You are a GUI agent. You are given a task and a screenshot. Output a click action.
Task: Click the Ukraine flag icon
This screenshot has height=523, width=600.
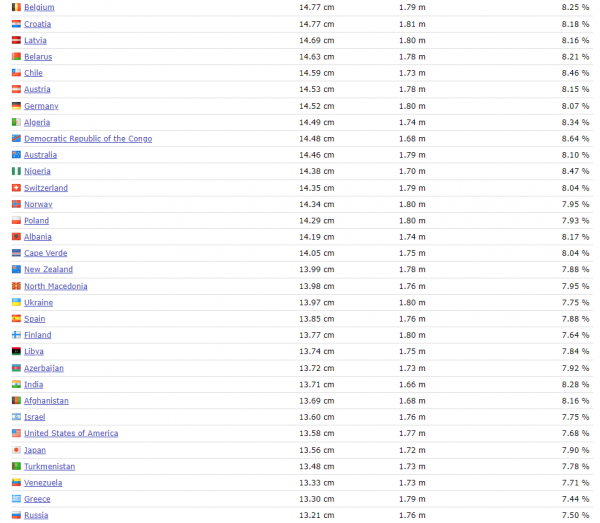point(16,302)
